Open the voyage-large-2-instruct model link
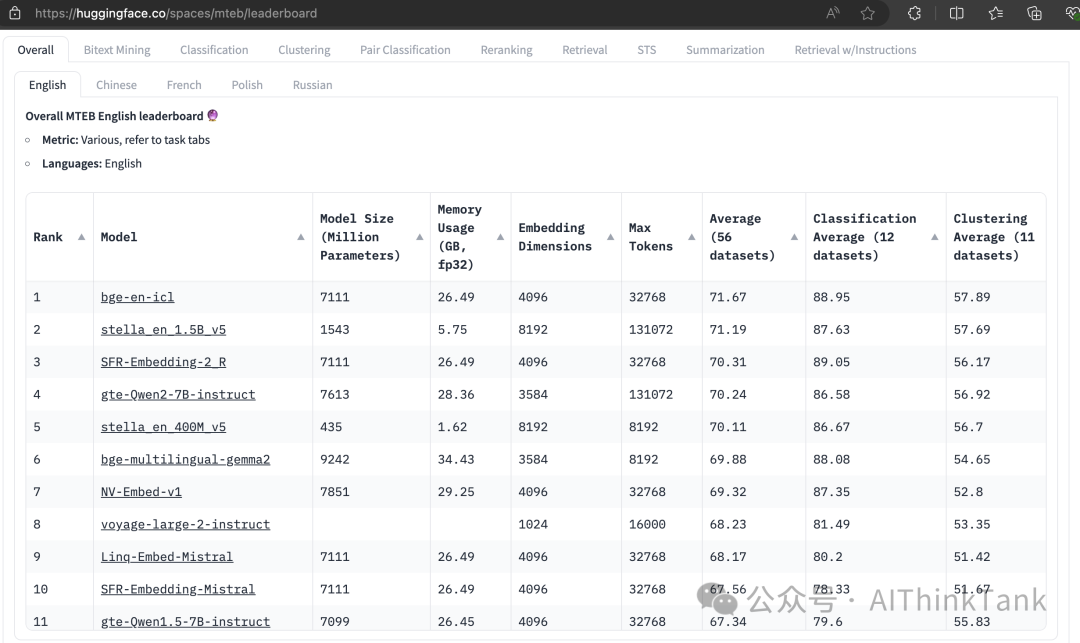 (185, 524)
